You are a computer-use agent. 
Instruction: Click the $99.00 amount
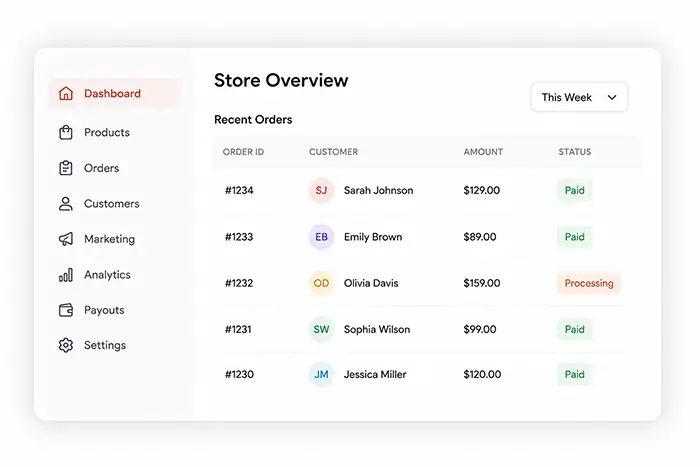(480, 329)
